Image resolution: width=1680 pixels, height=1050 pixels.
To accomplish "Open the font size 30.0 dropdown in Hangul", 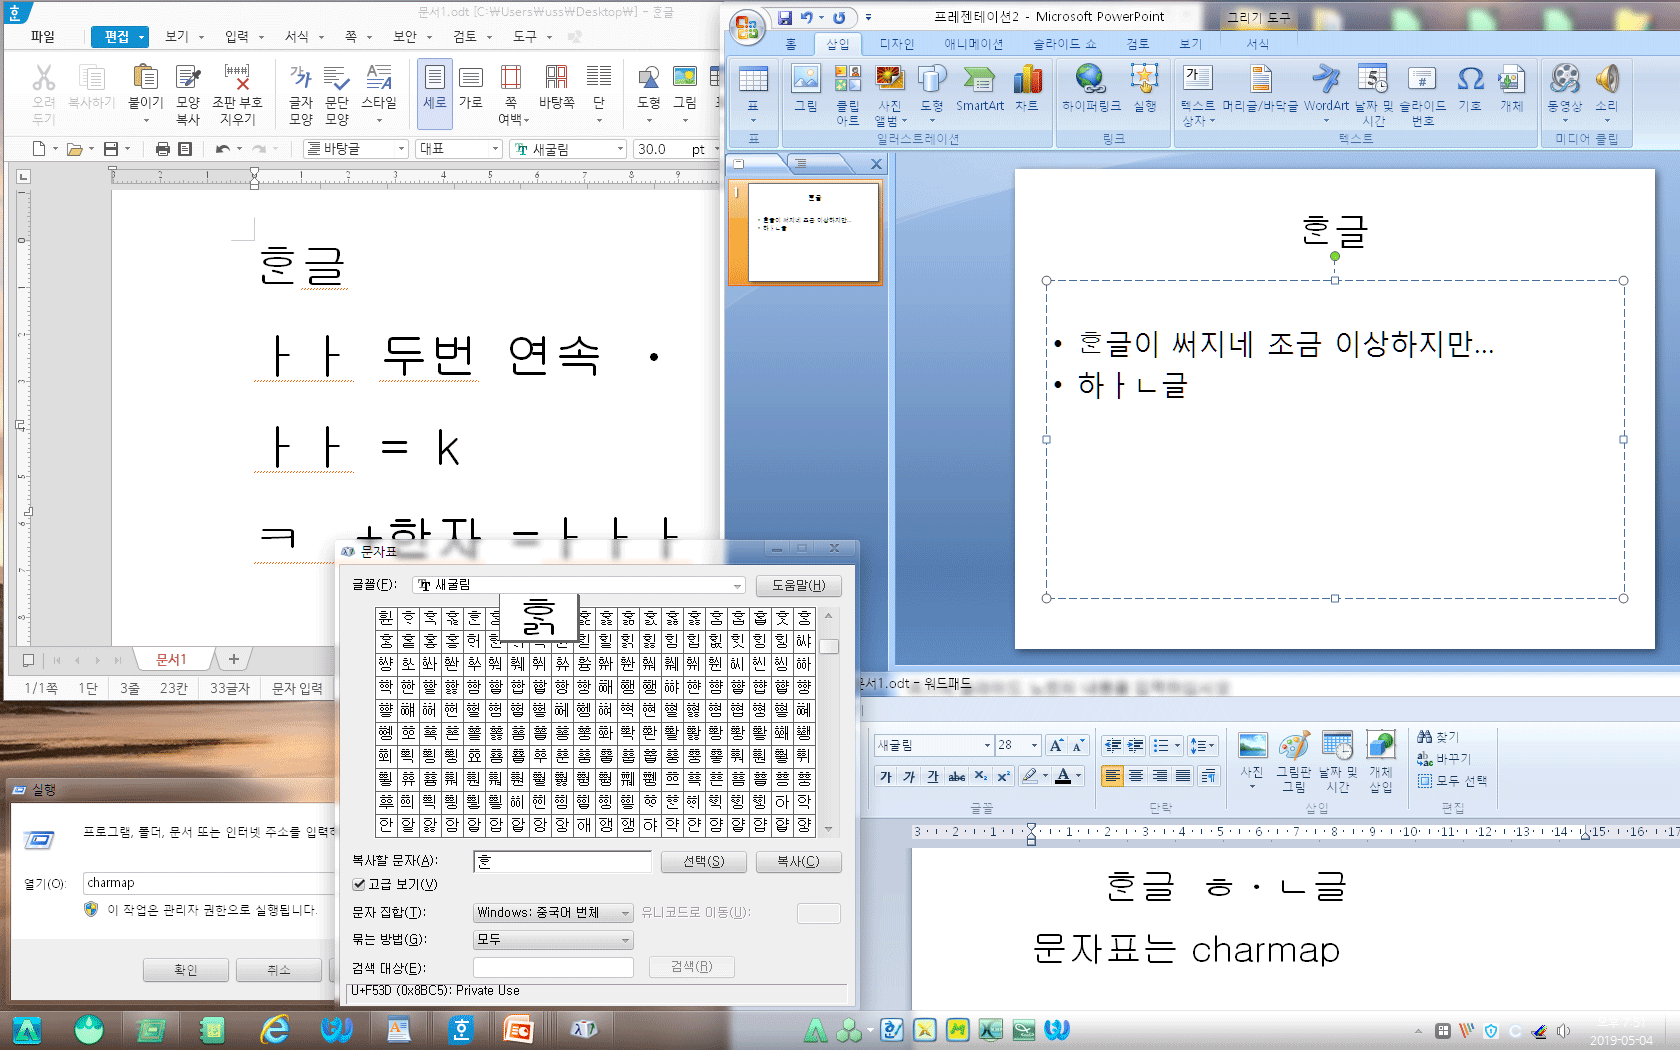I will click(716, 149).
